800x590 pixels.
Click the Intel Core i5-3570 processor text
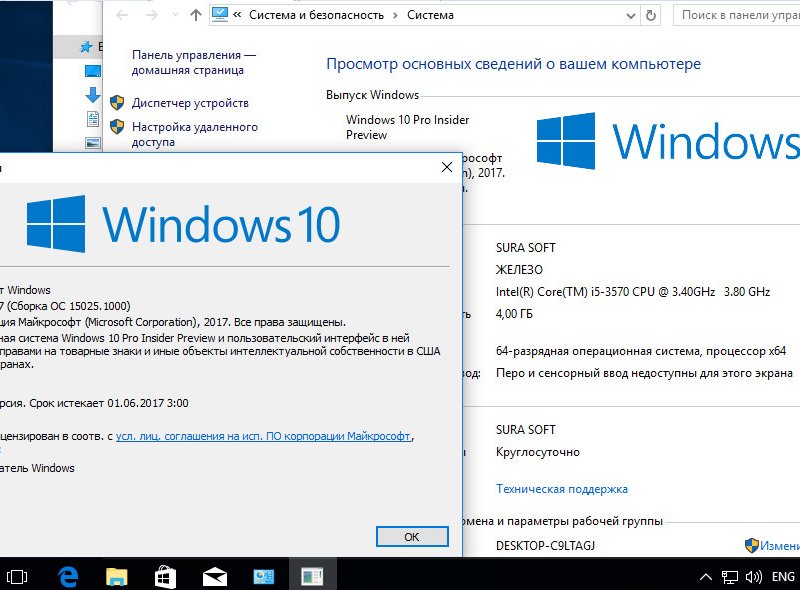point(633,292)
